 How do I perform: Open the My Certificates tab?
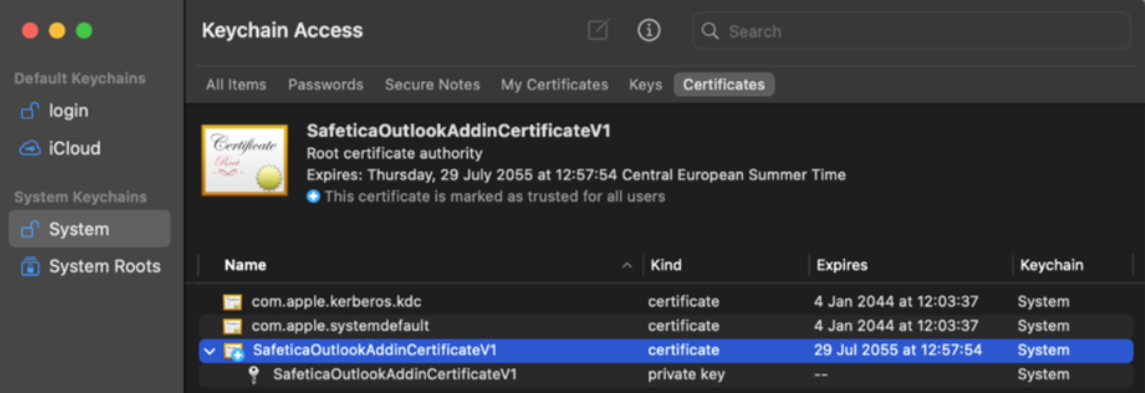pyautogui.click(x=554, y=85)
